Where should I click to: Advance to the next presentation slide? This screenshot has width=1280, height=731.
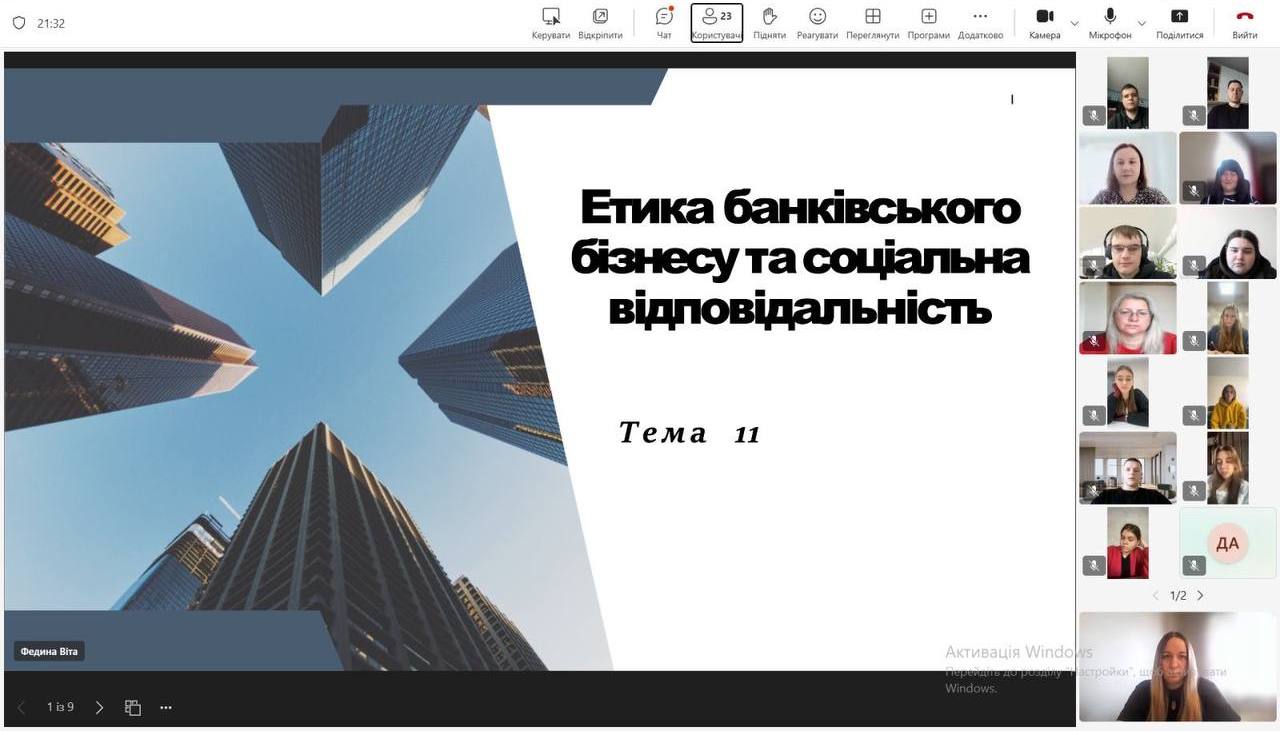coord(99,707)
